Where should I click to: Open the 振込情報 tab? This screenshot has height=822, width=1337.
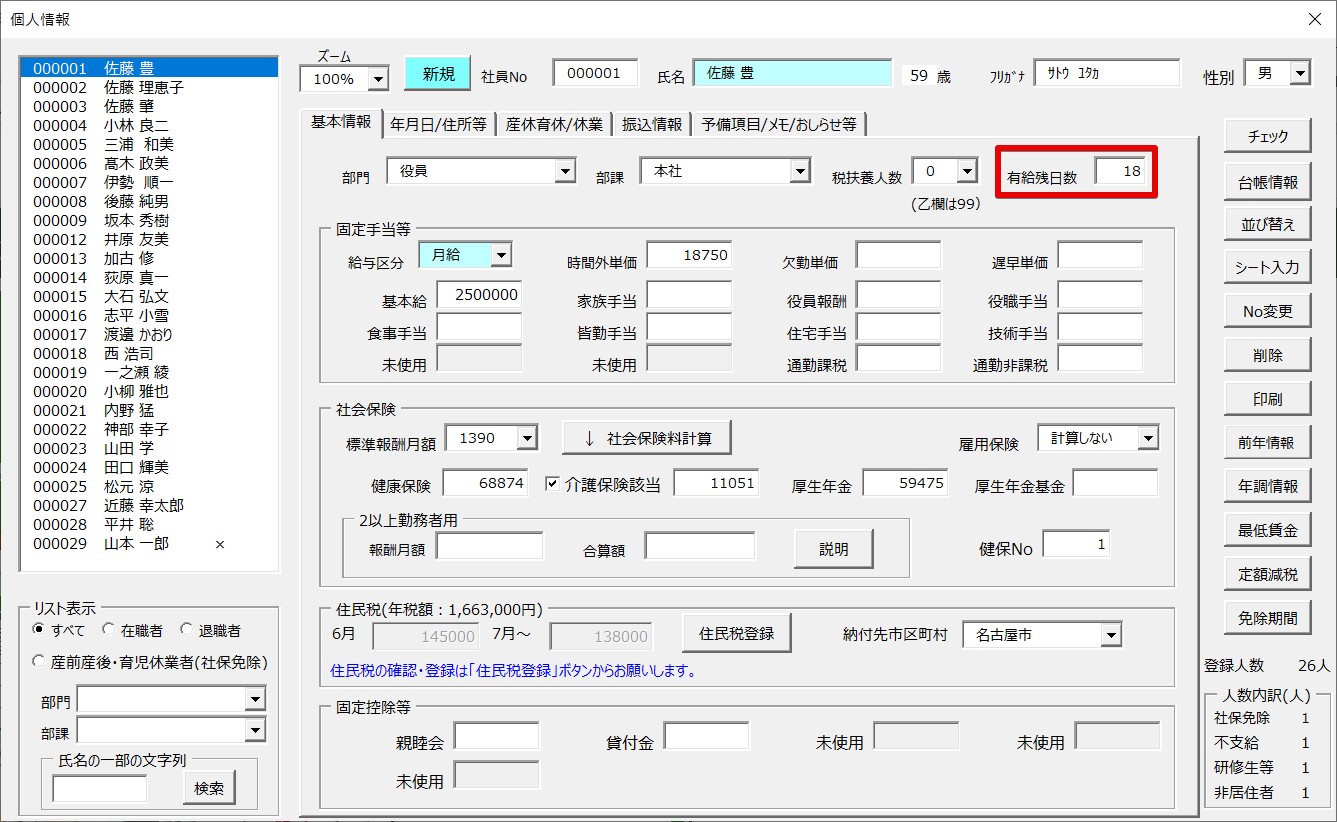point(652,124)
